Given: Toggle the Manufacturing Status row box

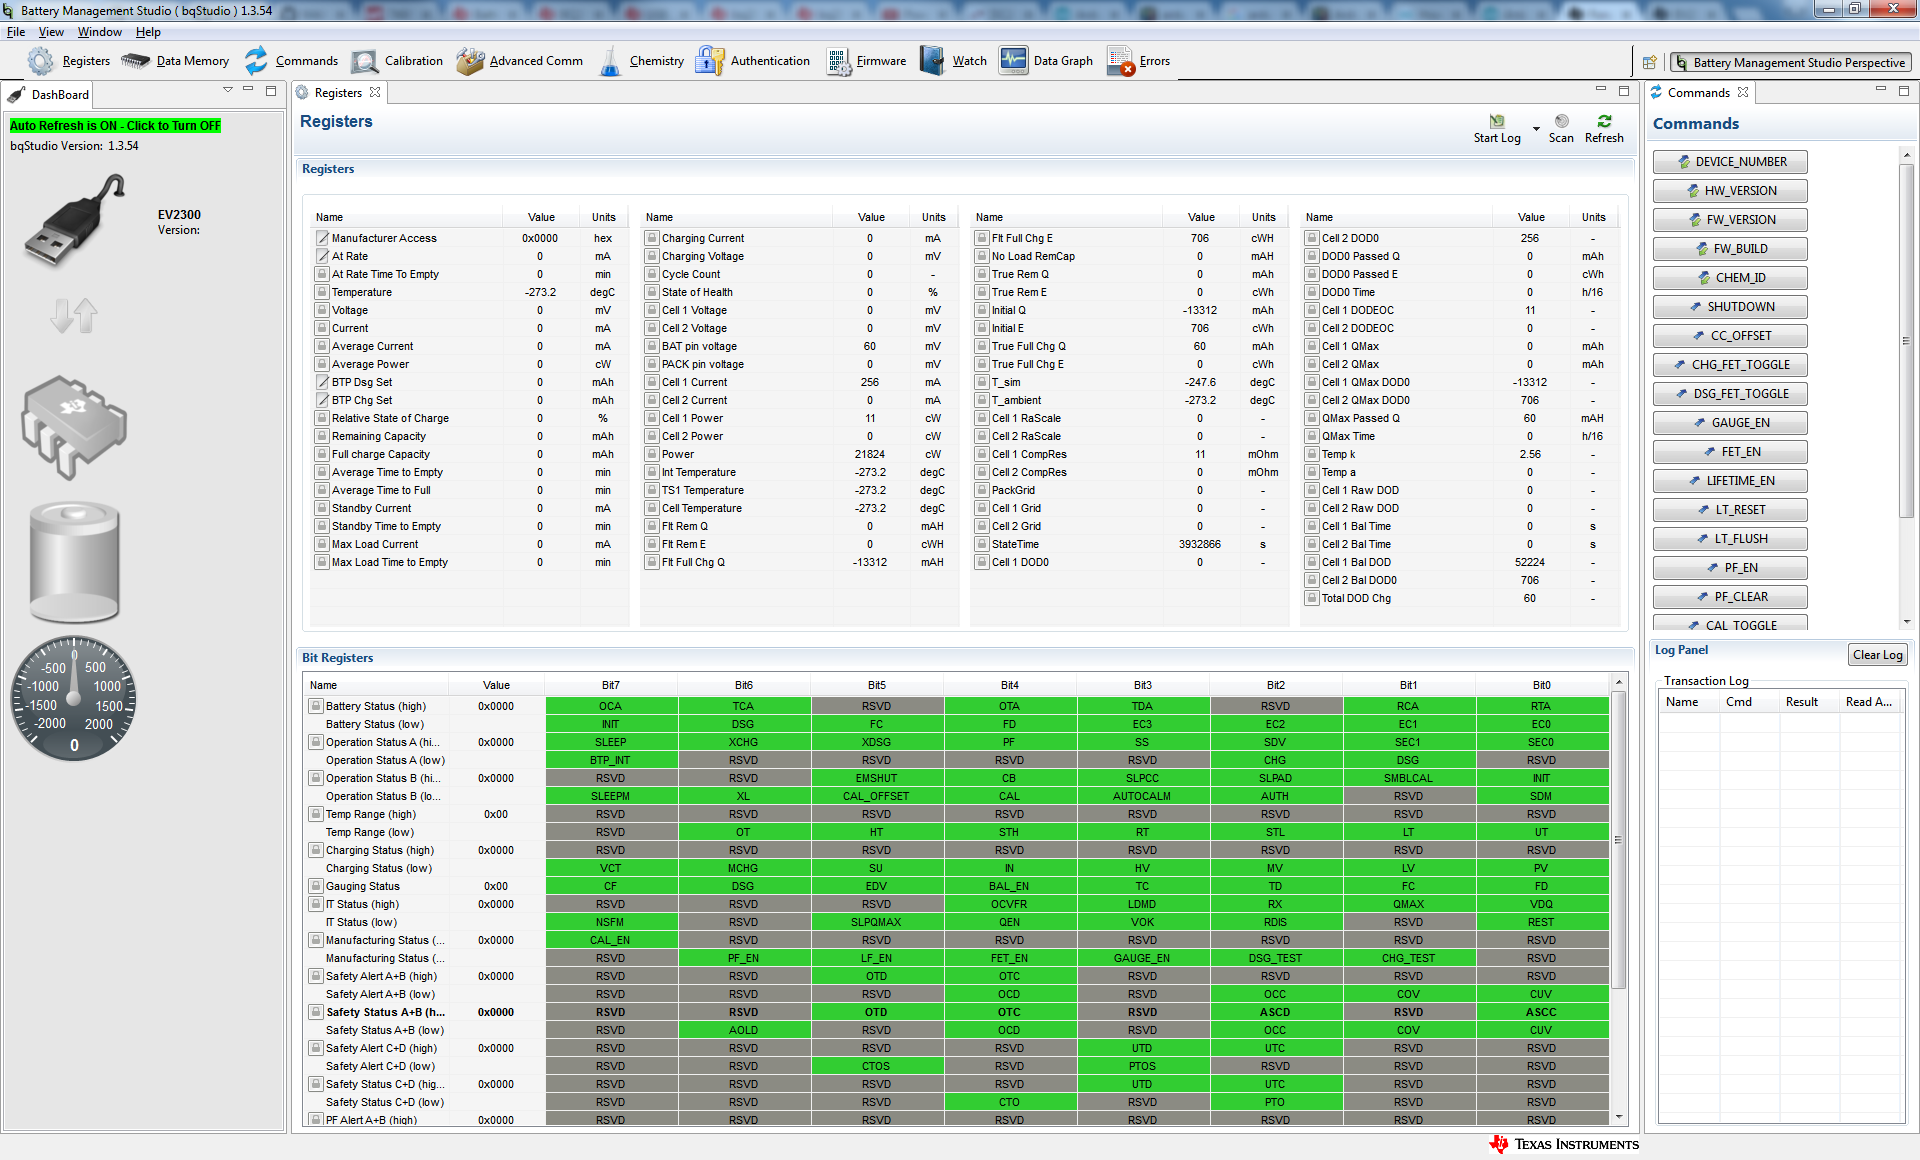Looking at the screenshot, I should [x=315, y=940].
